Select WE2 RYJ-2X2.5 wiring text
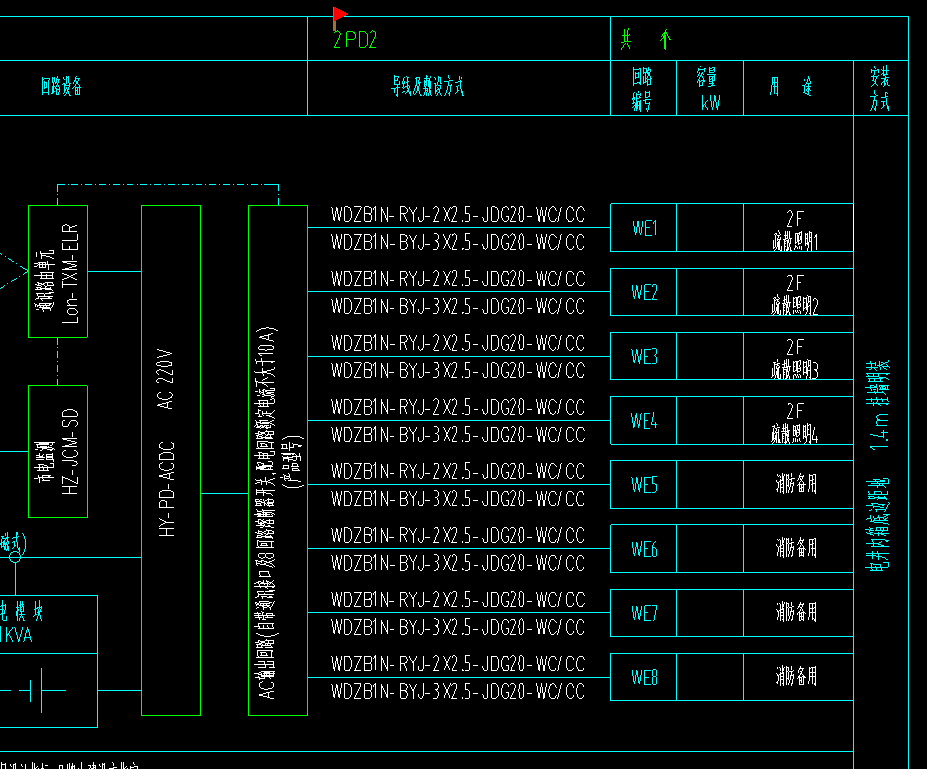927x769 pixels. (458, 279)
